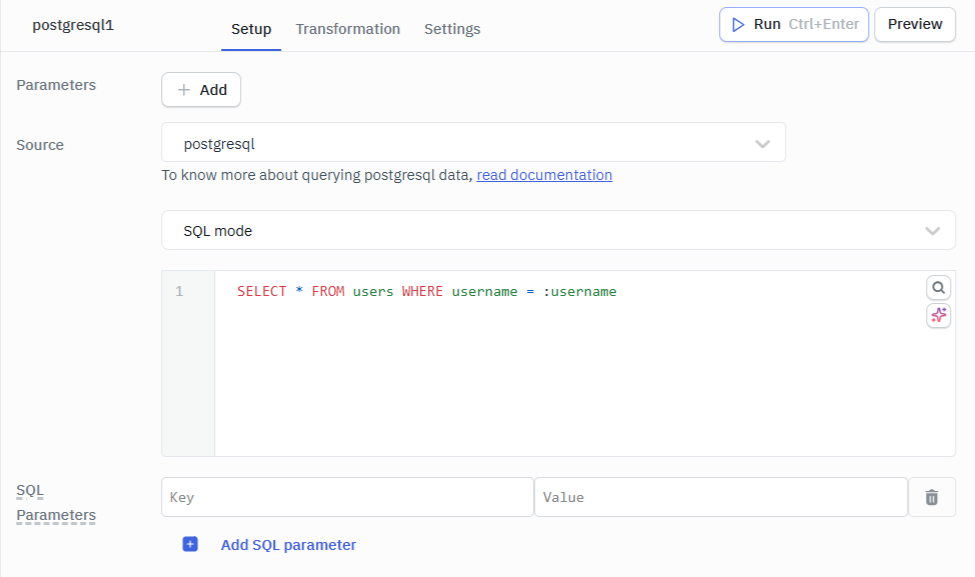
Task: Click line 1 of the SQL query editor
Action: [424, 291]
